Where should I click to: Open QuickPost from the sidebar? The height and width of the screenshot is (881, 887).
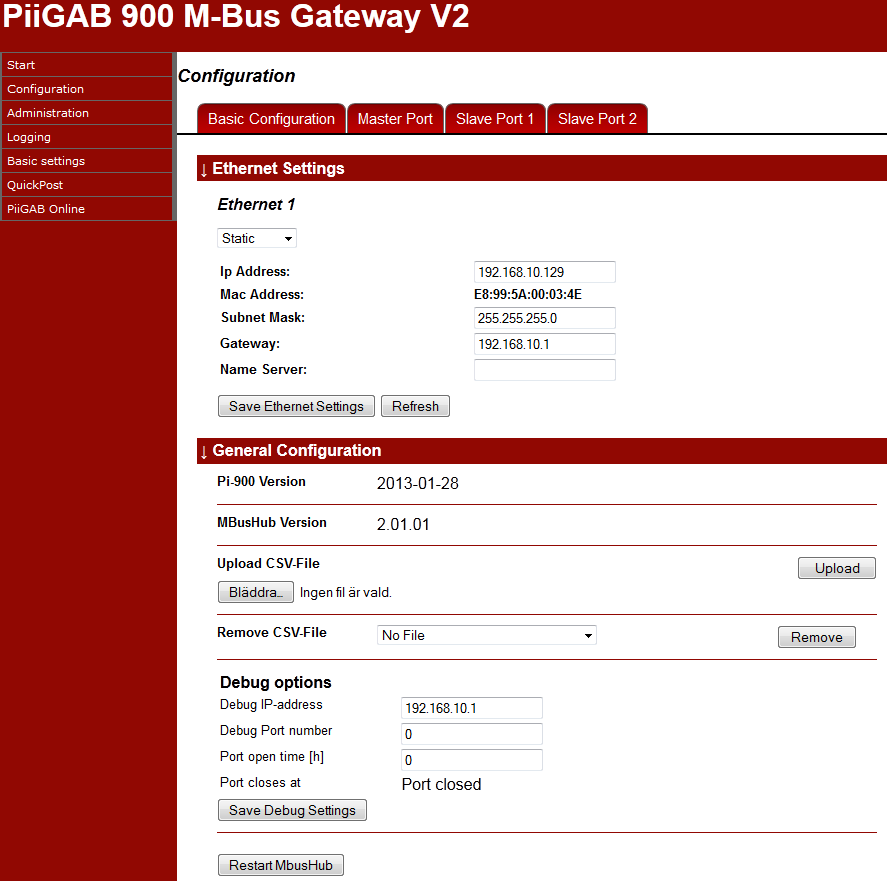tap(87, 184)
